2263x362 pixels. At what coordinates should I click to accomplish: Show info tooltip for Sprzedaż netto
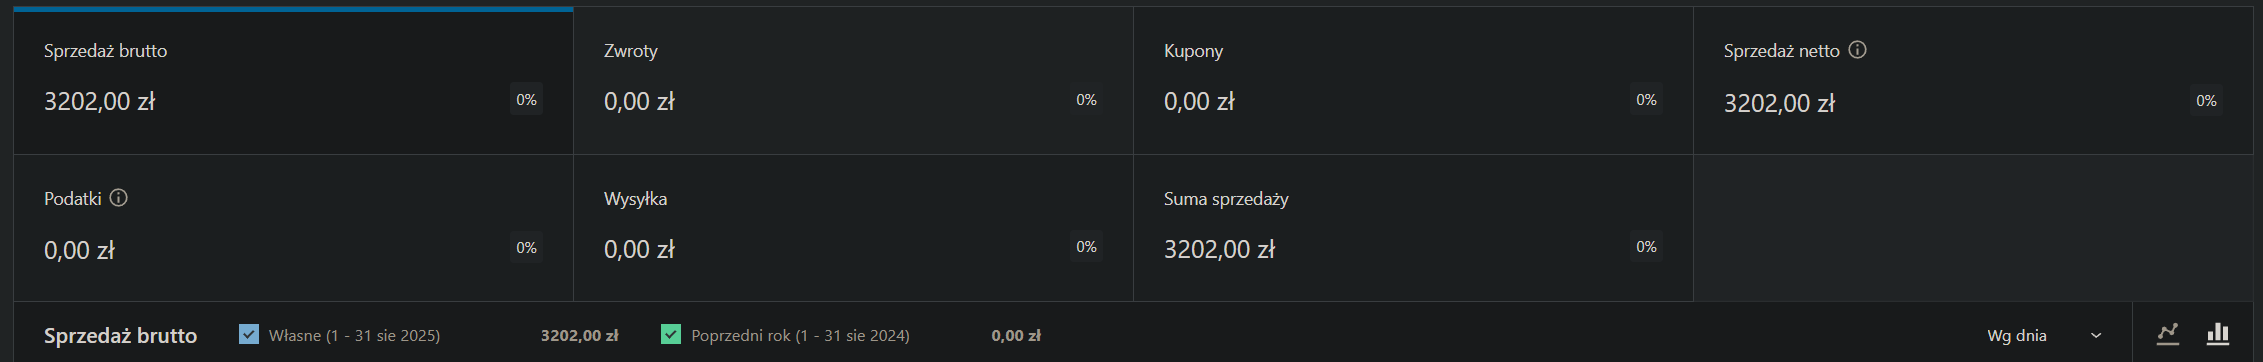pos(1857,50)
